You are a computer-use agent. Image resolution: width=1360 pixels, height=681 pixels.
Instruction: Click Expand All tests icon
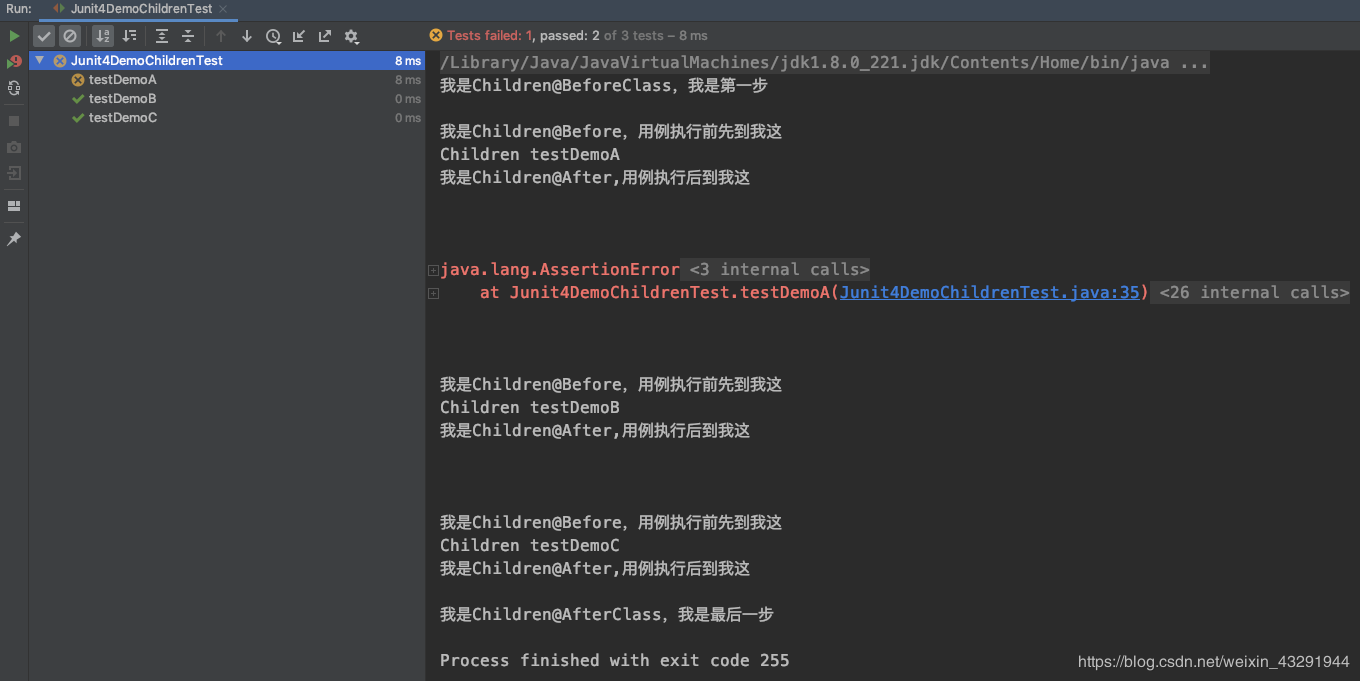tap(162, 36)
